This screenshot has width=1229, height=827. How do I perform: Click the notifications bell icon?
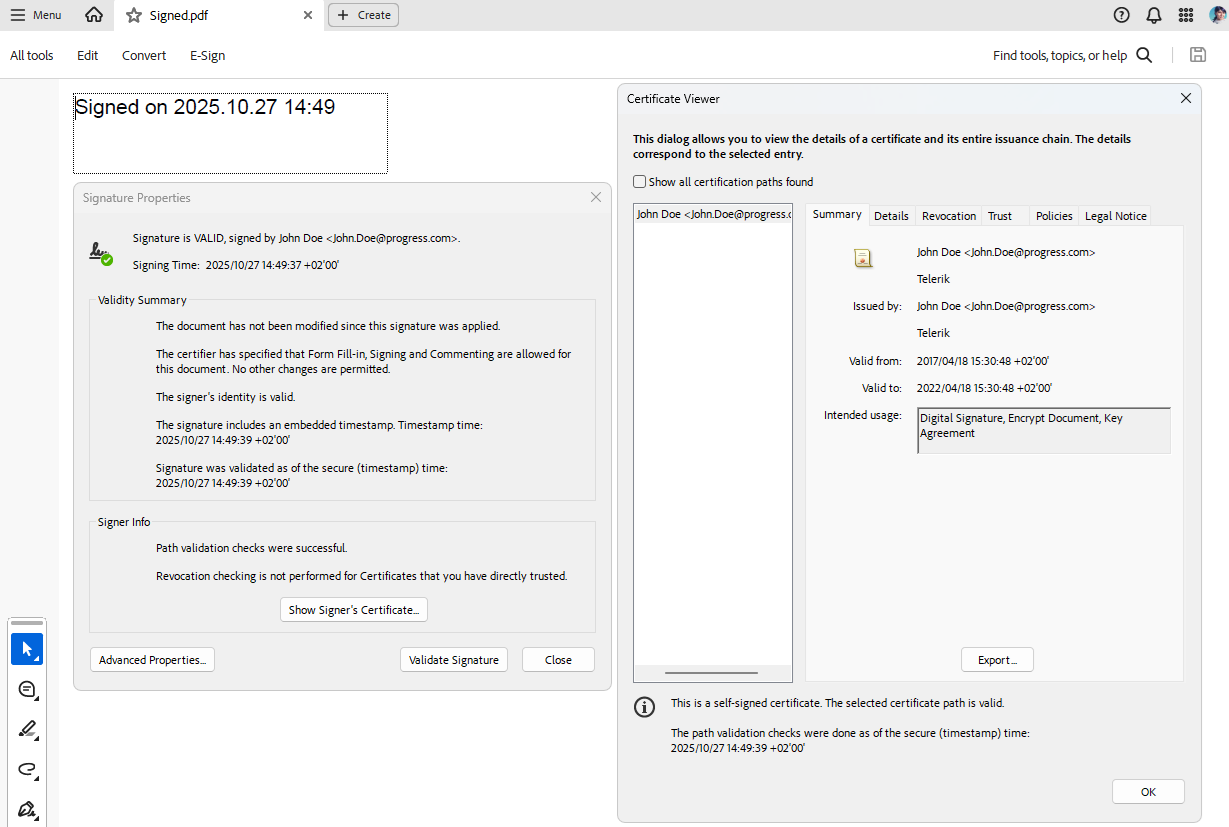click(x=1153, y=15)
